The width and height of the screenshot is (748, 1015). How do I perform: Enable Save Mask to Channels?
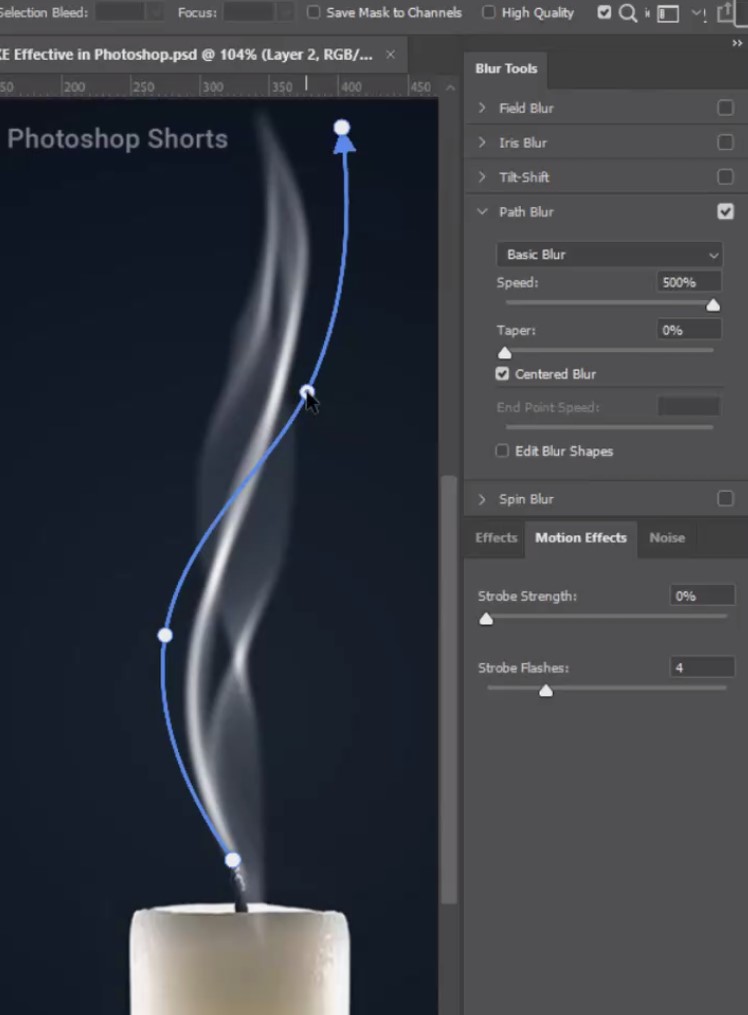313,12
